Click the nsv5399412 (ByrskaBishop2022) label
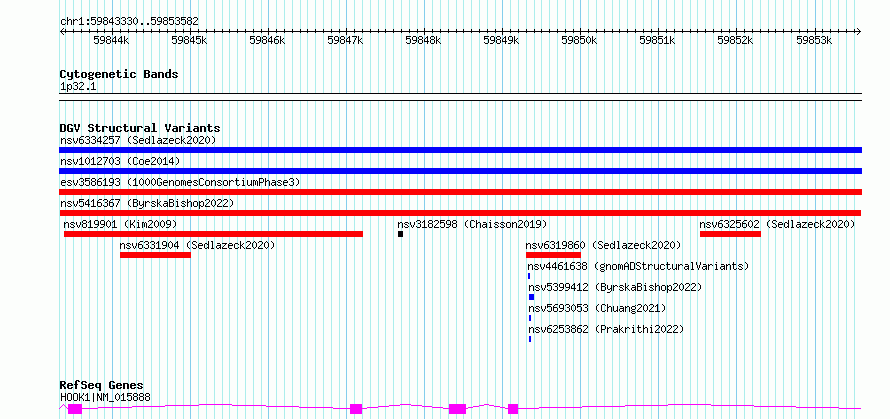 click(615, 287)
